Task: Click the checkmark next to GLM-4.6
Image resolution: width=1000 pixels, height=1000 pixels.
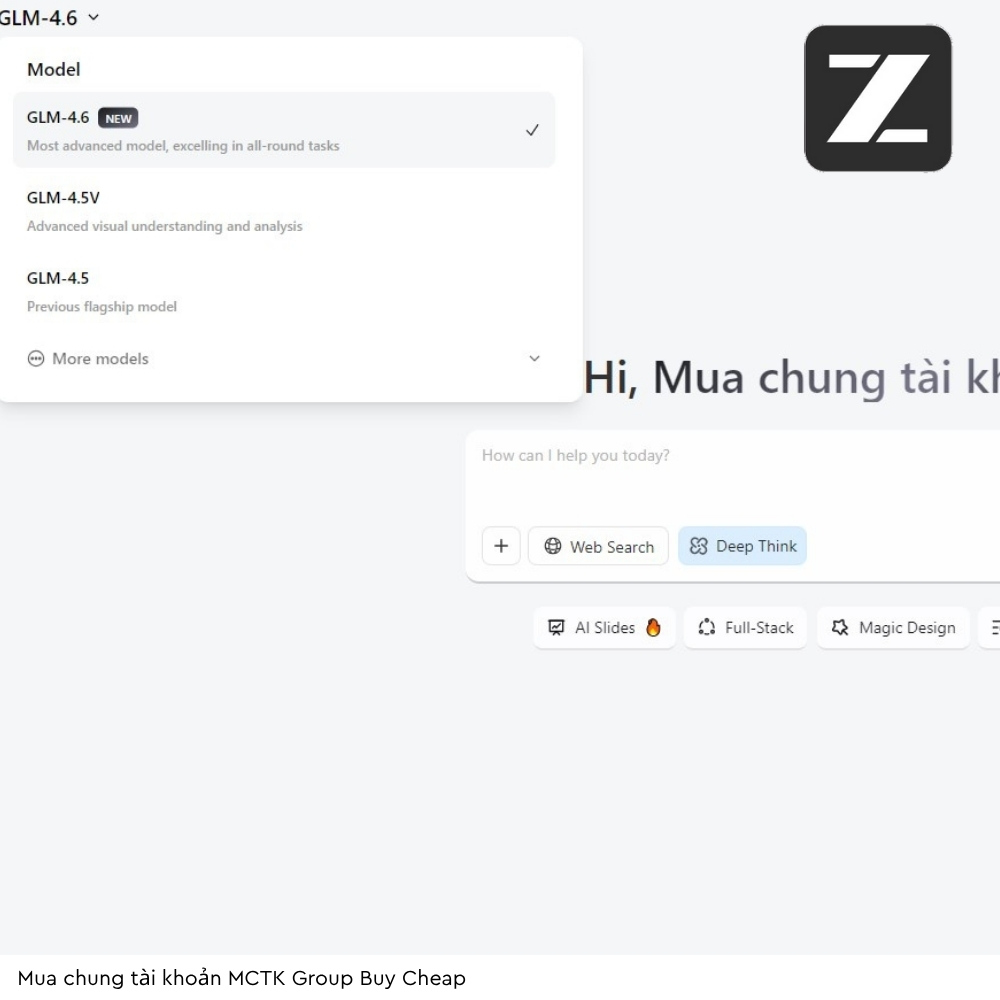Action: (531, 129)
